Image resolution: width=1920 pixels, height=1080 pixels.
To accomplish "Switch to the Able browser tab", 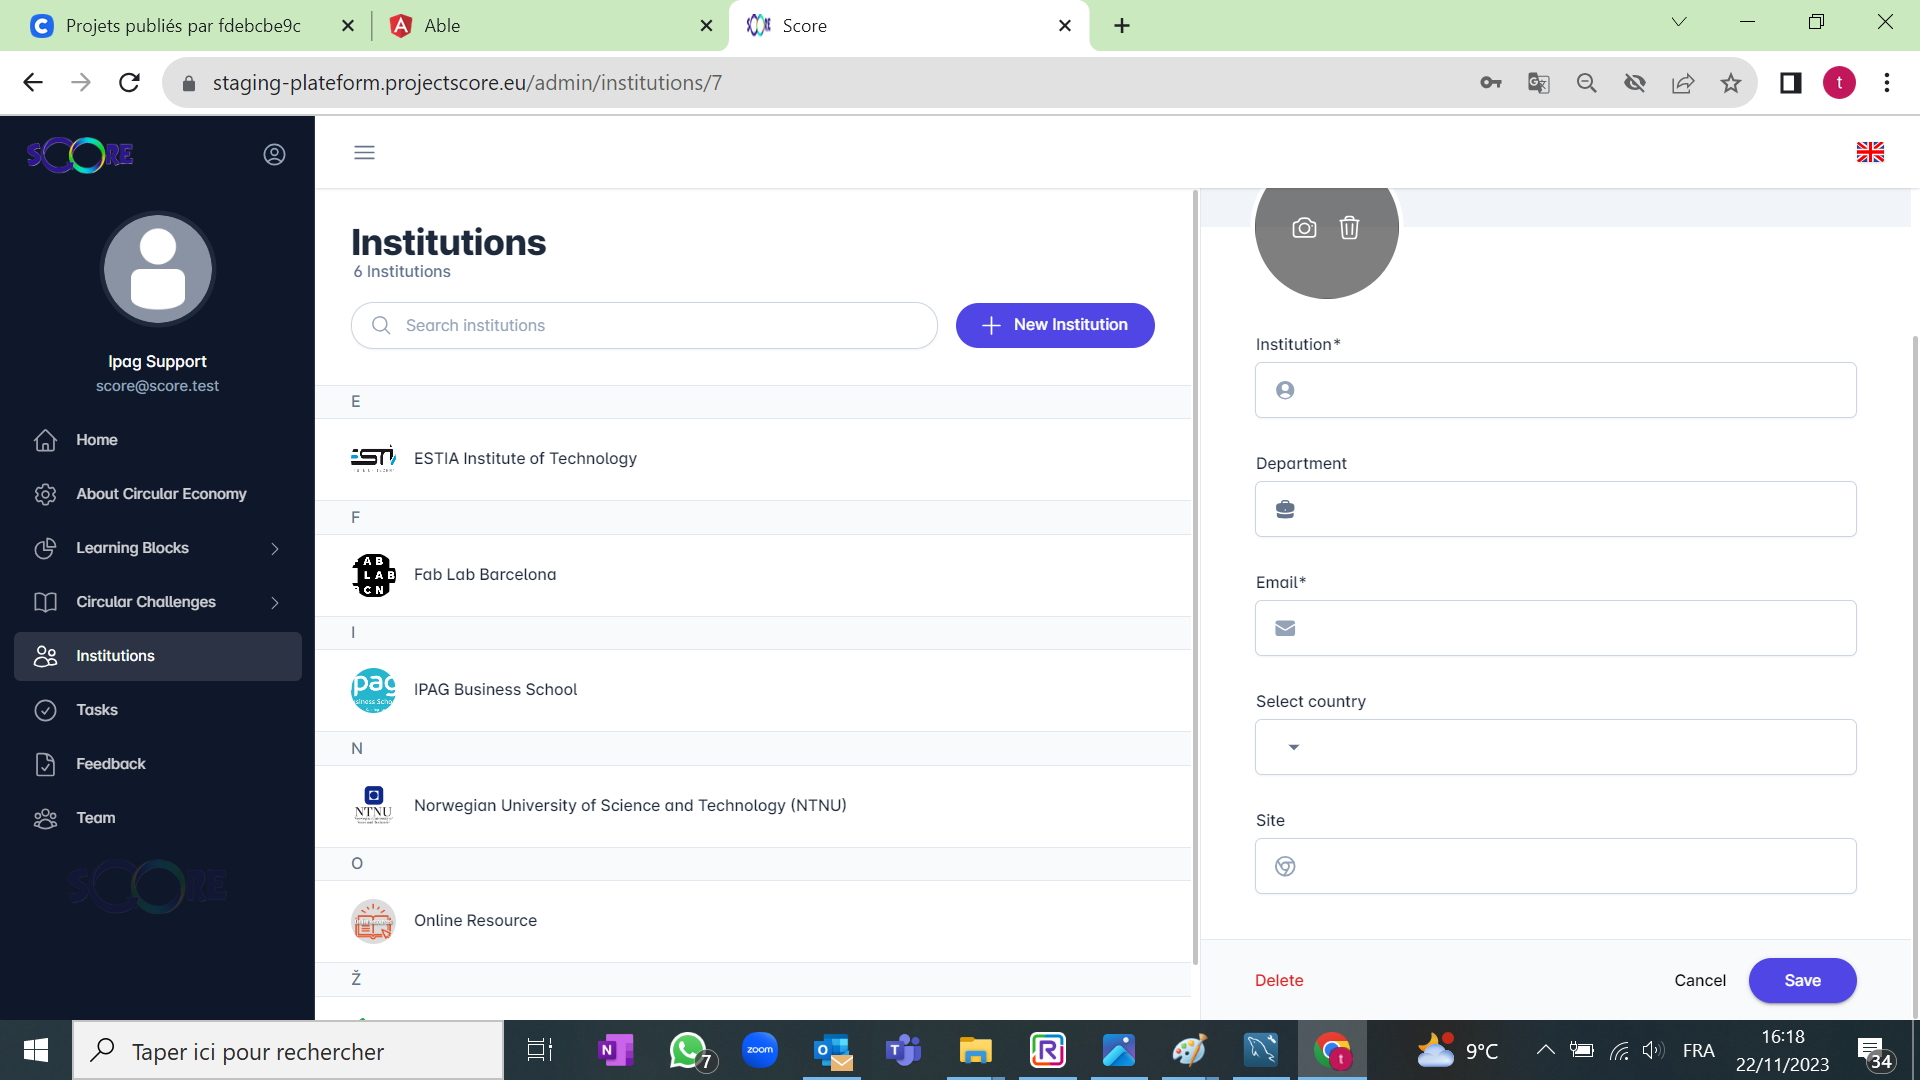I will pyautogui.click(x=540, y=26).
